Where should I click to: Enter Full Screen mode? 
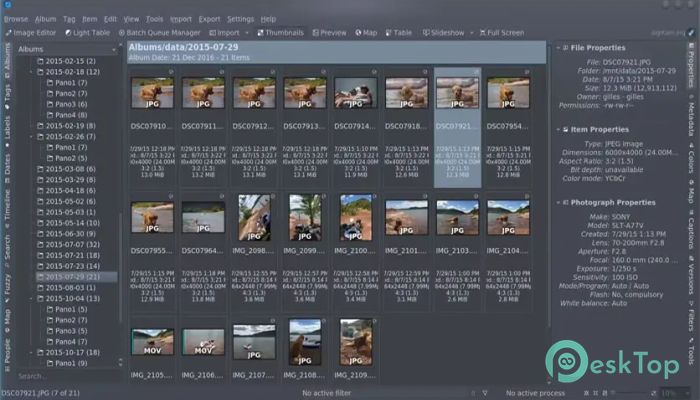point(502,33)
